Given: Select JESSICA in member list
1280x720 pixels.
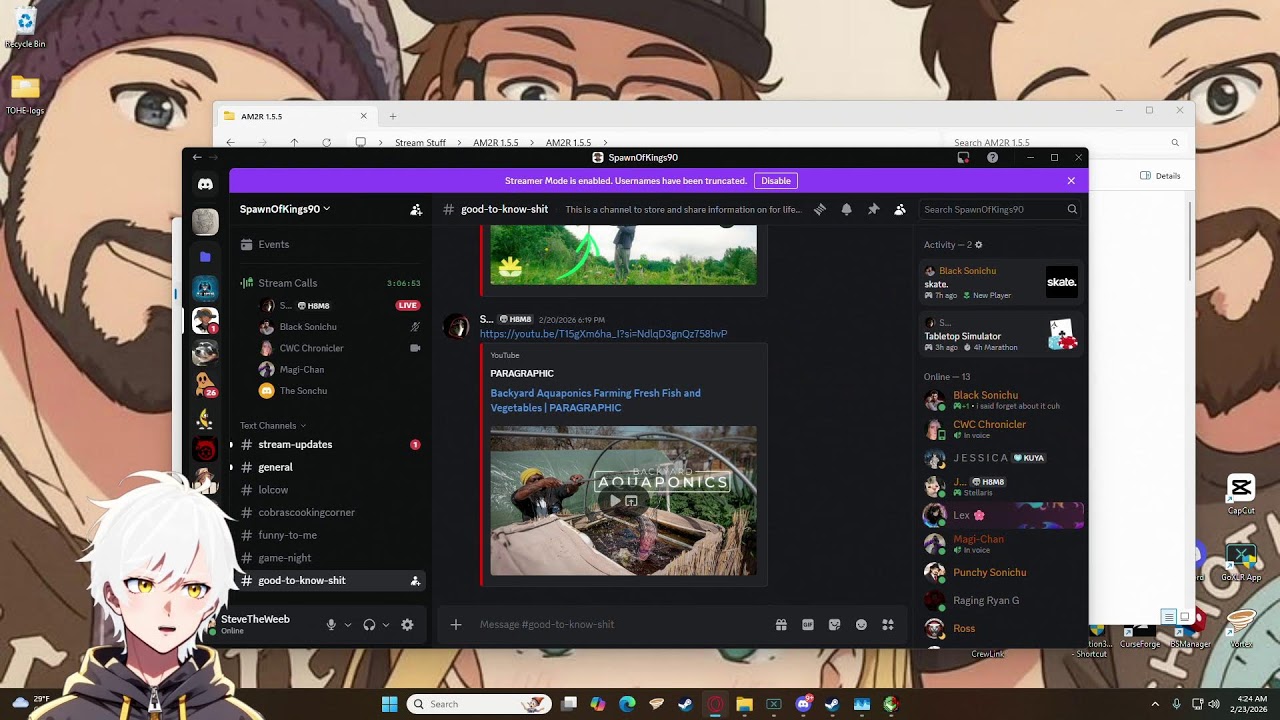Looking at the screenshot, I should 1001,458.
